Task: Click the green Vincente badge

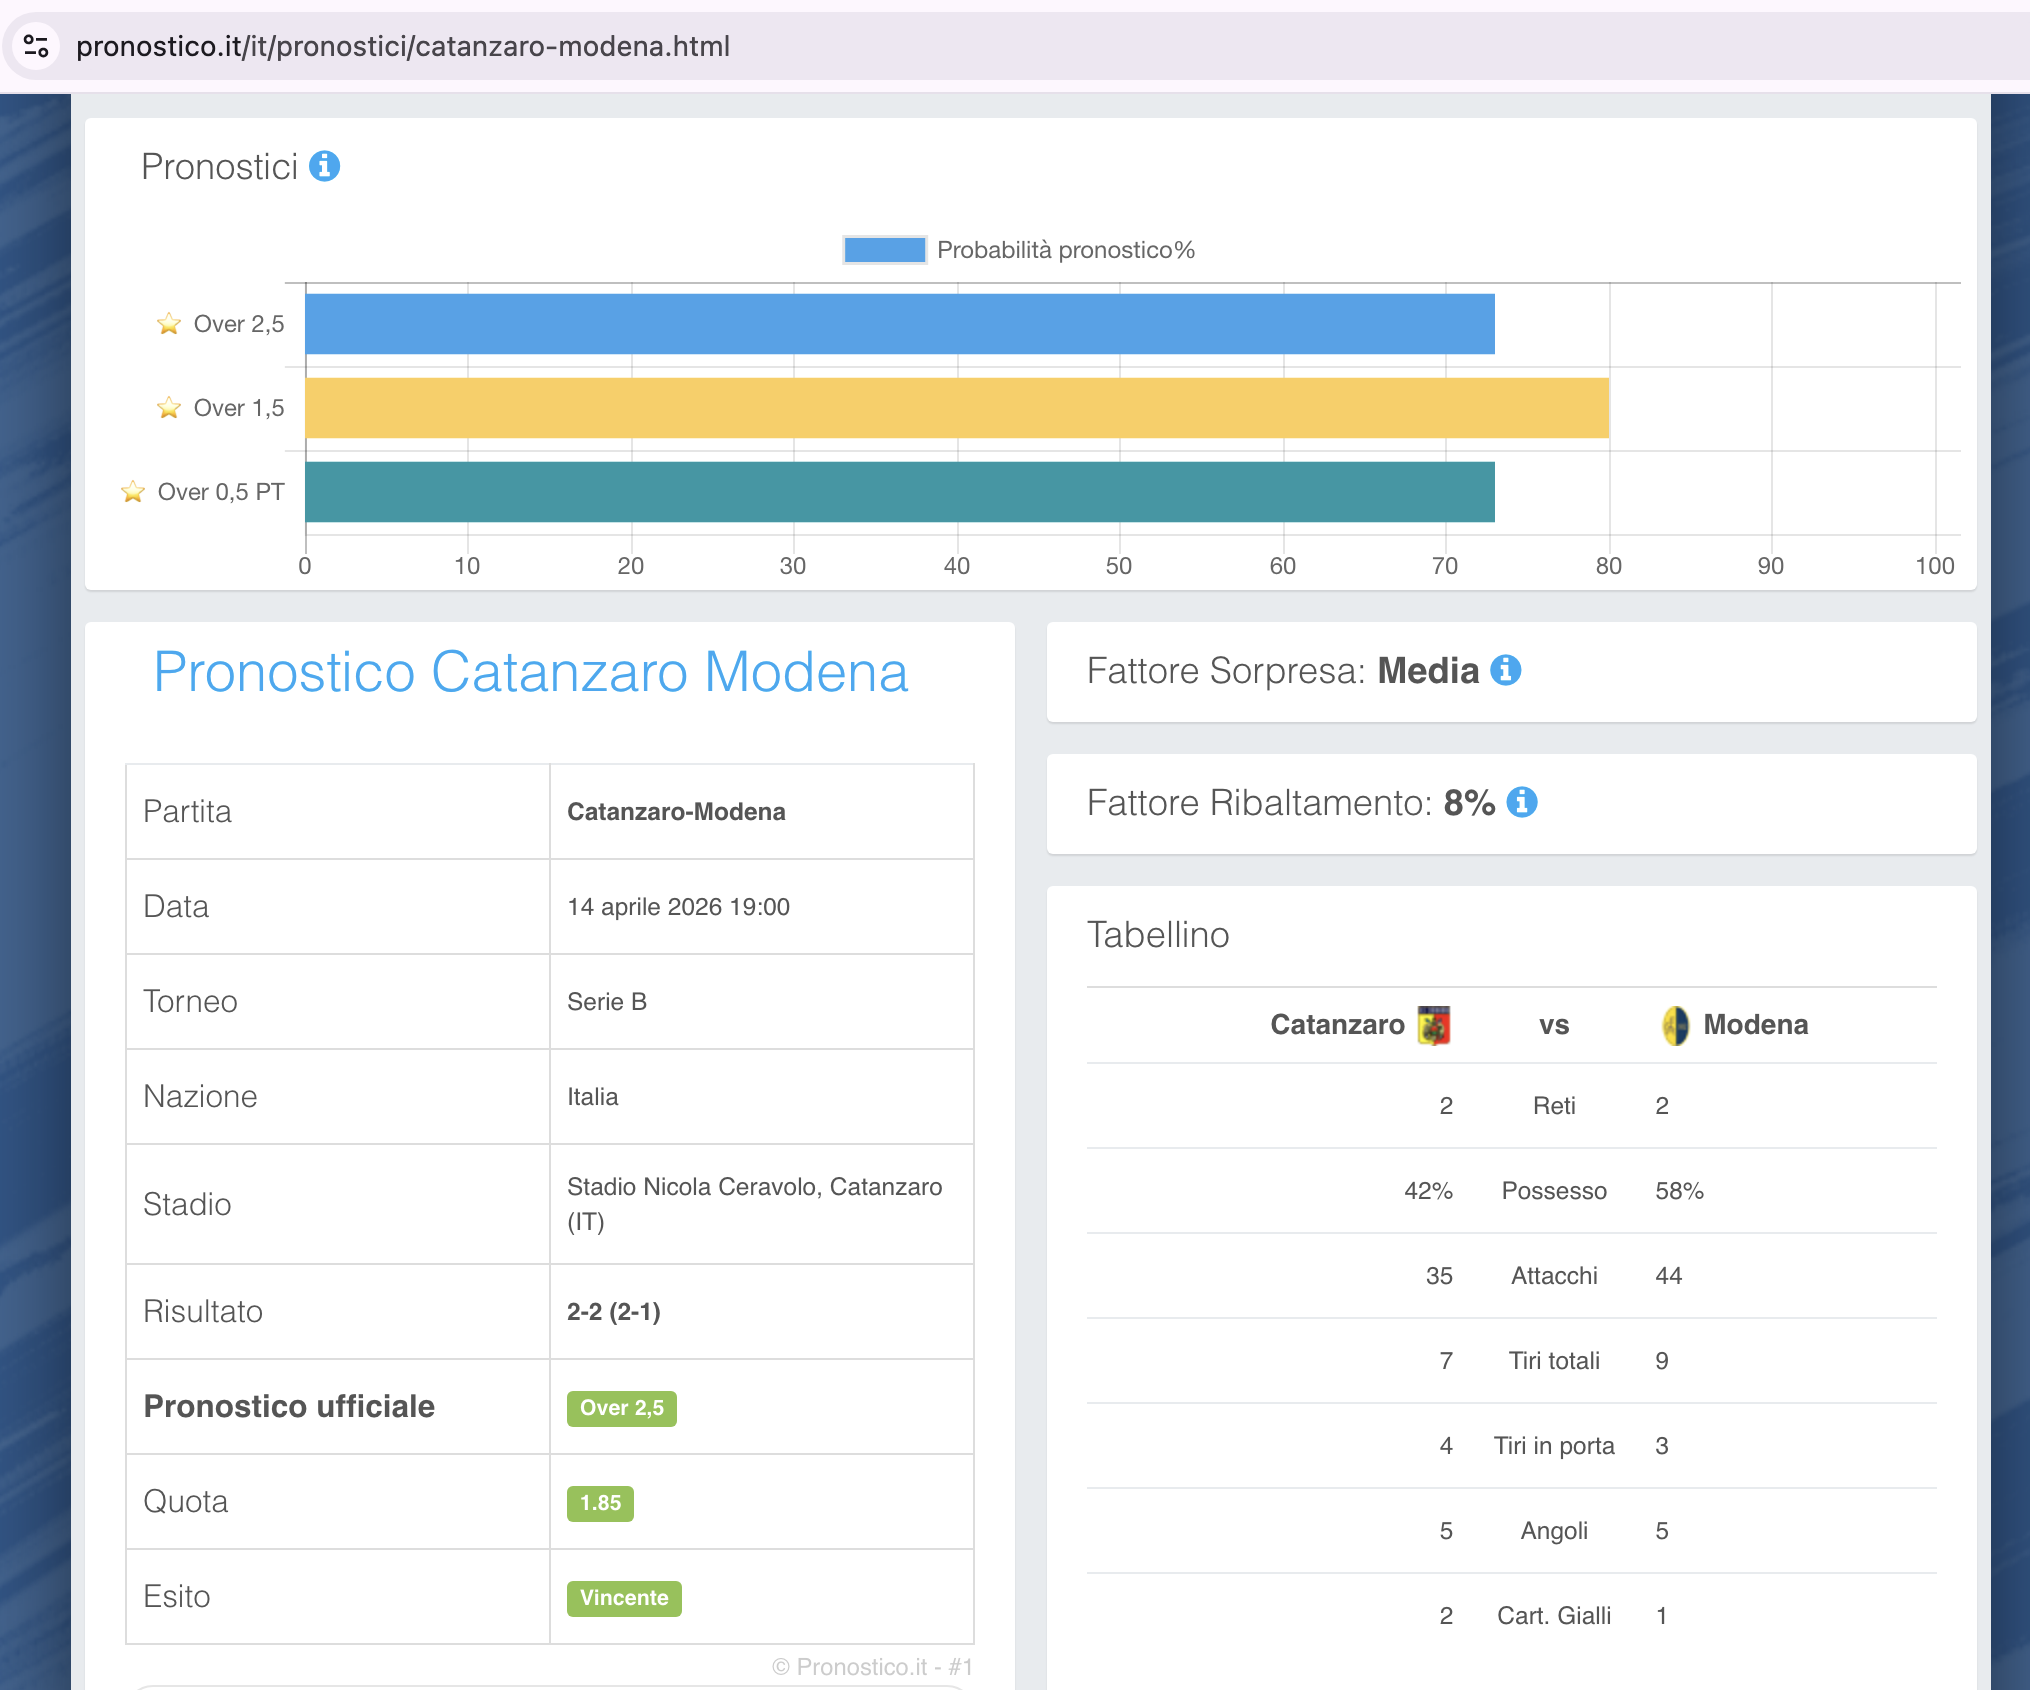Action: (x=623, y=1598)
